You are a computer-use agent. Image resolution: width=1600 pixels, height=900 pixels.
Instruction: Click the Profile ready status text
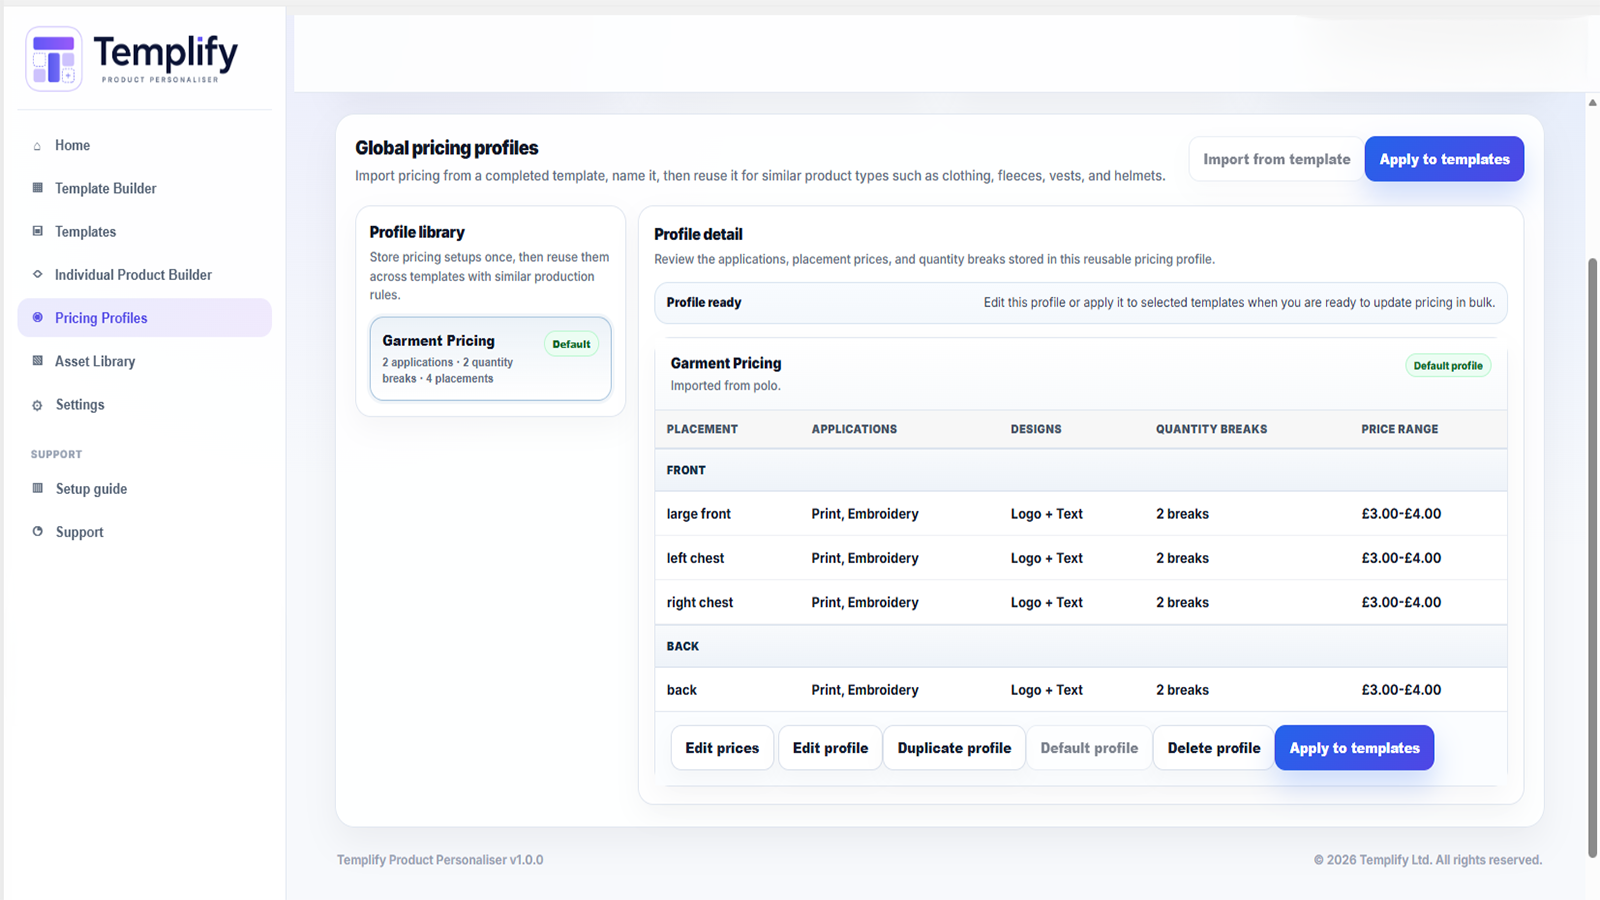pos(704,302)
